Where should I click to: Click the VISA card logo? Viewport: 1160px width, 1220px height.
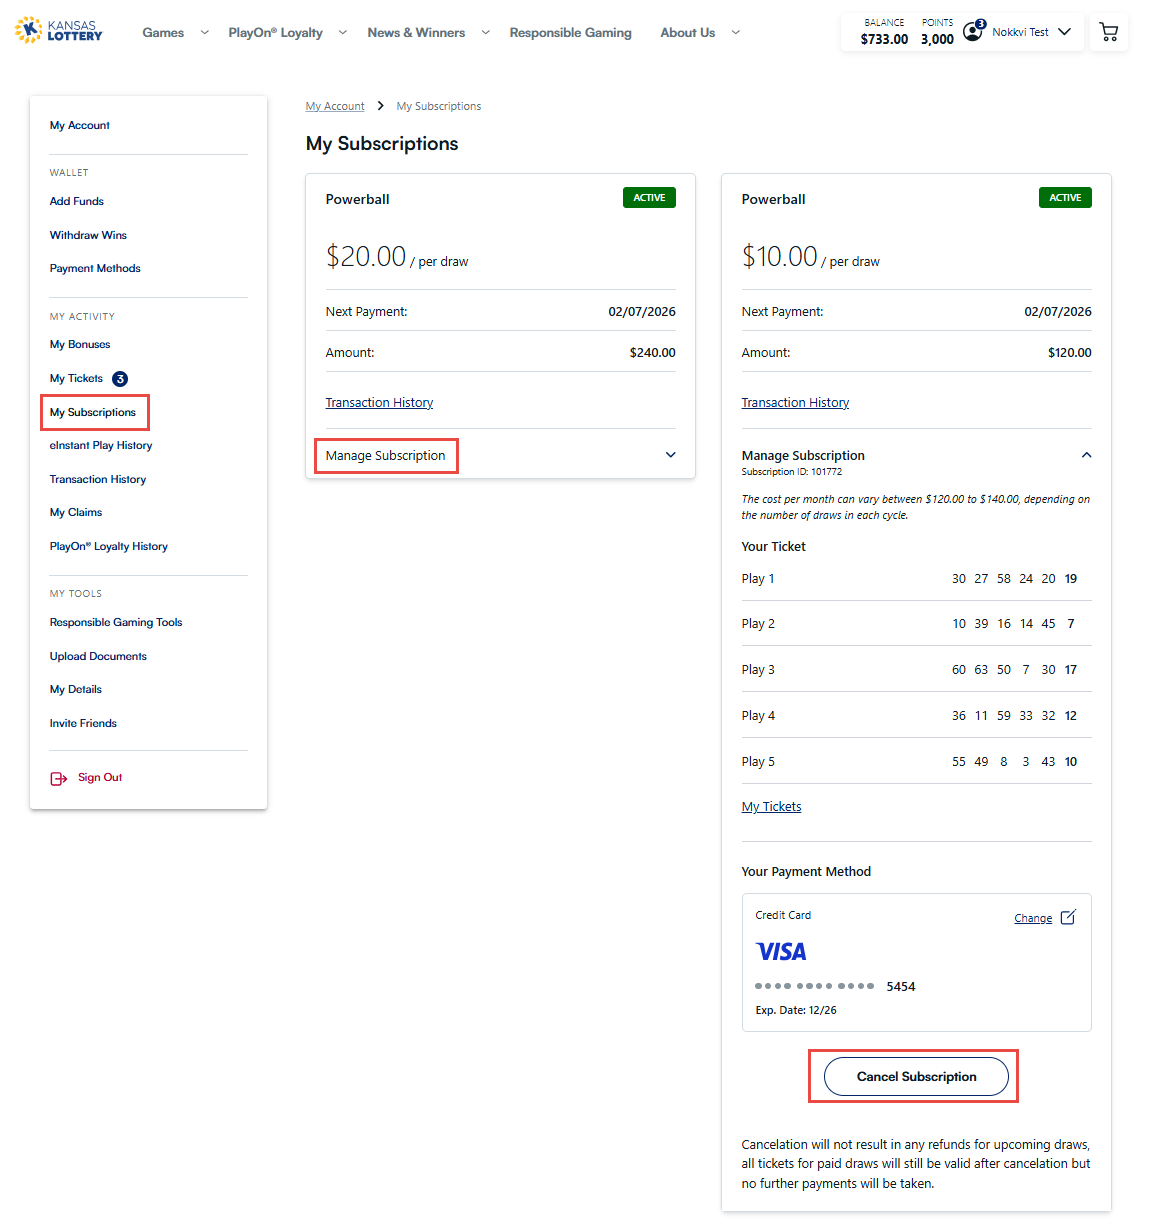[x=781, y=951]
